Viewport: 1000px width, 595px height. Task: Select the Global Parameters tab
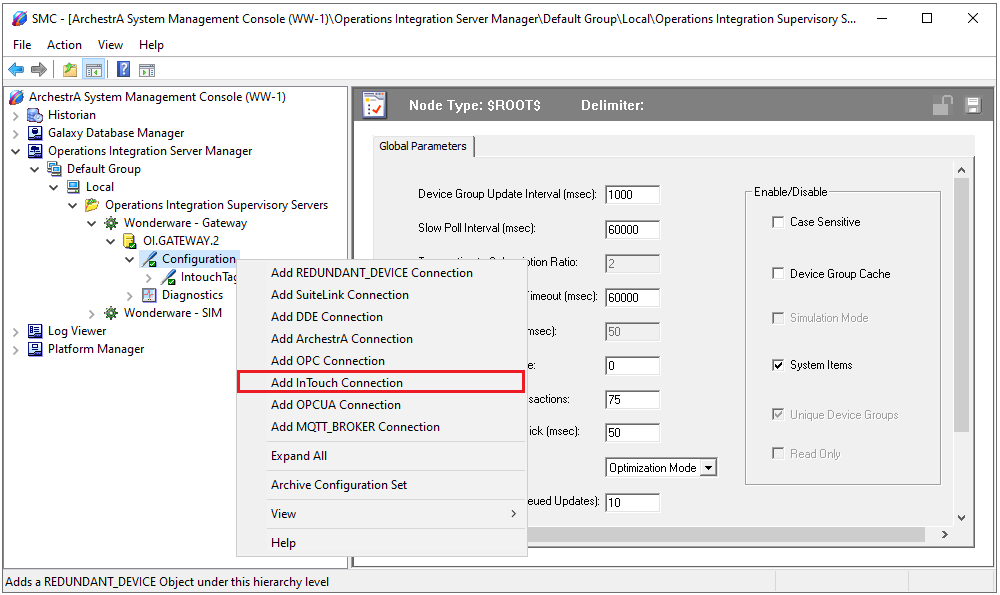click(423, 146)
